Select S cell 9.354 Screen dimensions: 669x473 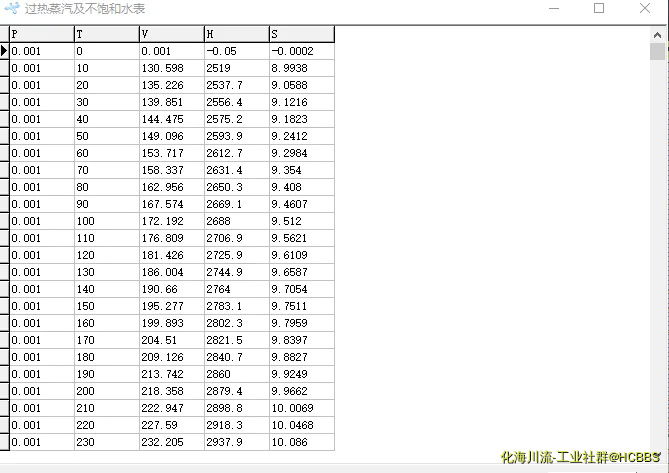point(302,170)
